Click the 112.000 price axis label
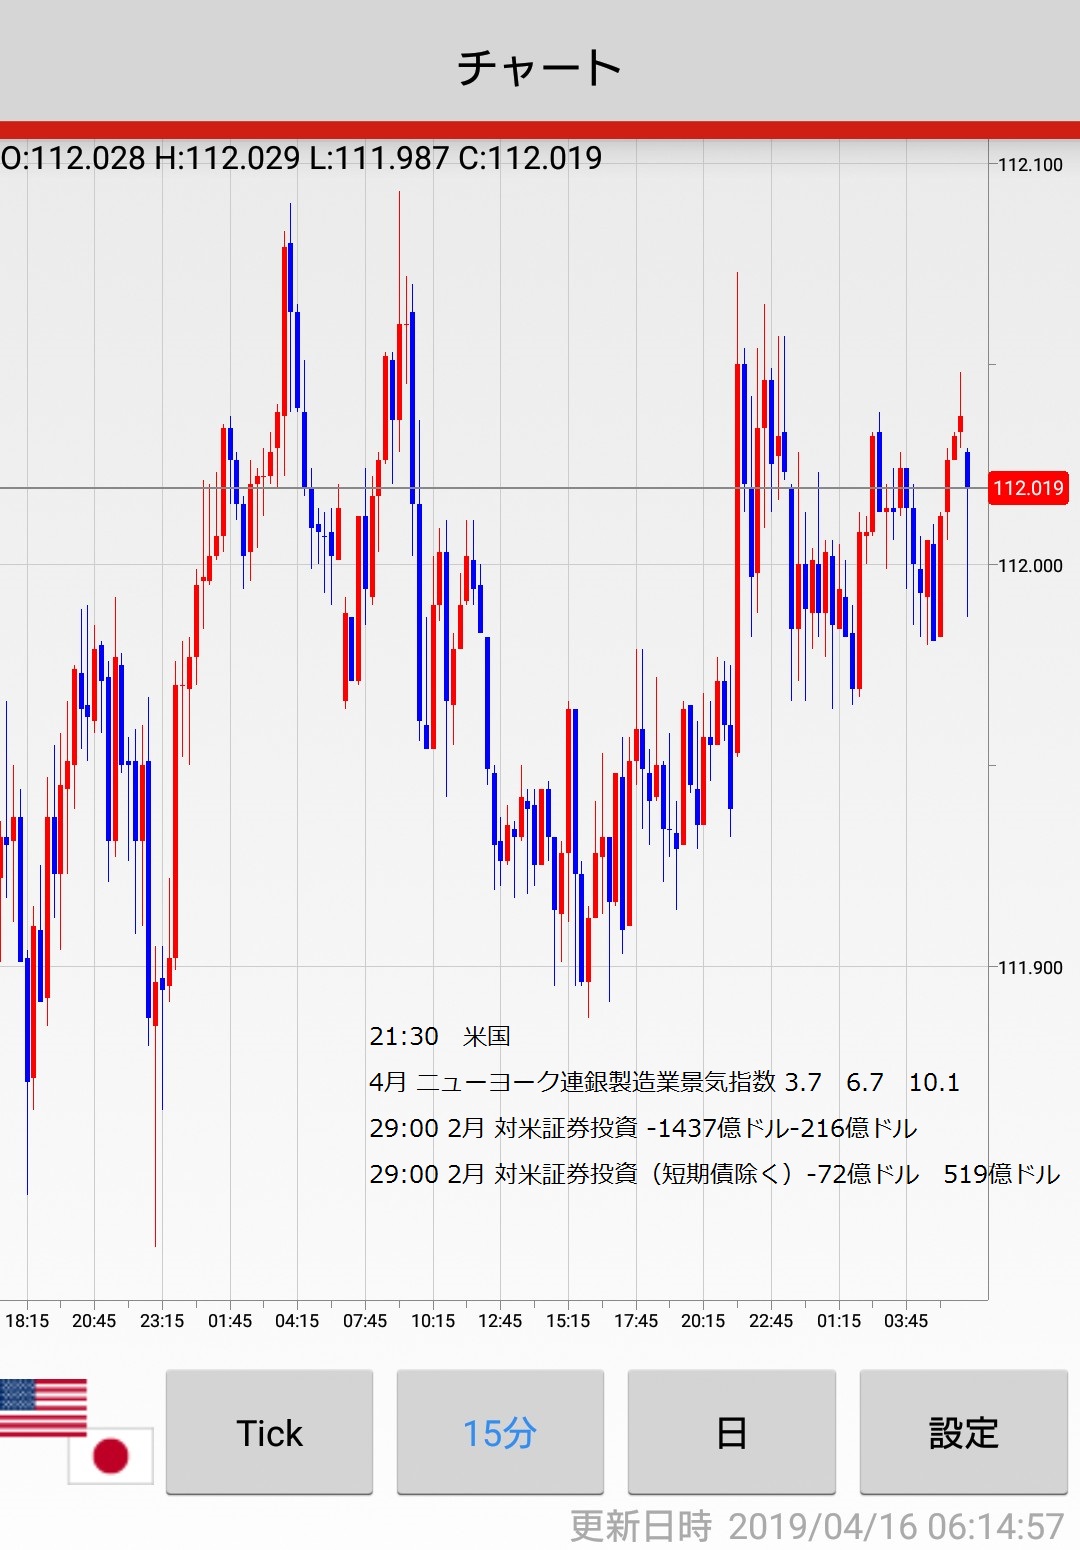Screen dimensions: 1080x1550 [x=1030, y=566]
